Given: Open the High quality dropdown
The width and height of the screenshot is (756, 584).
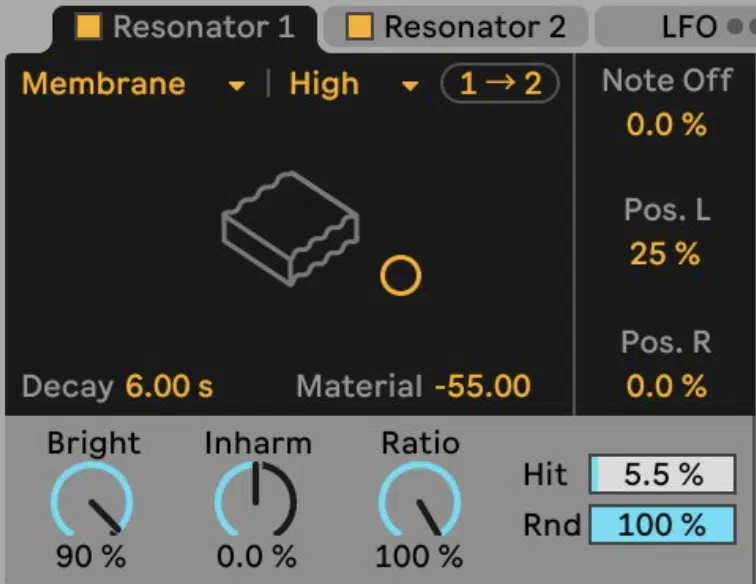Looking at the screenshot, I should point(354,84).
